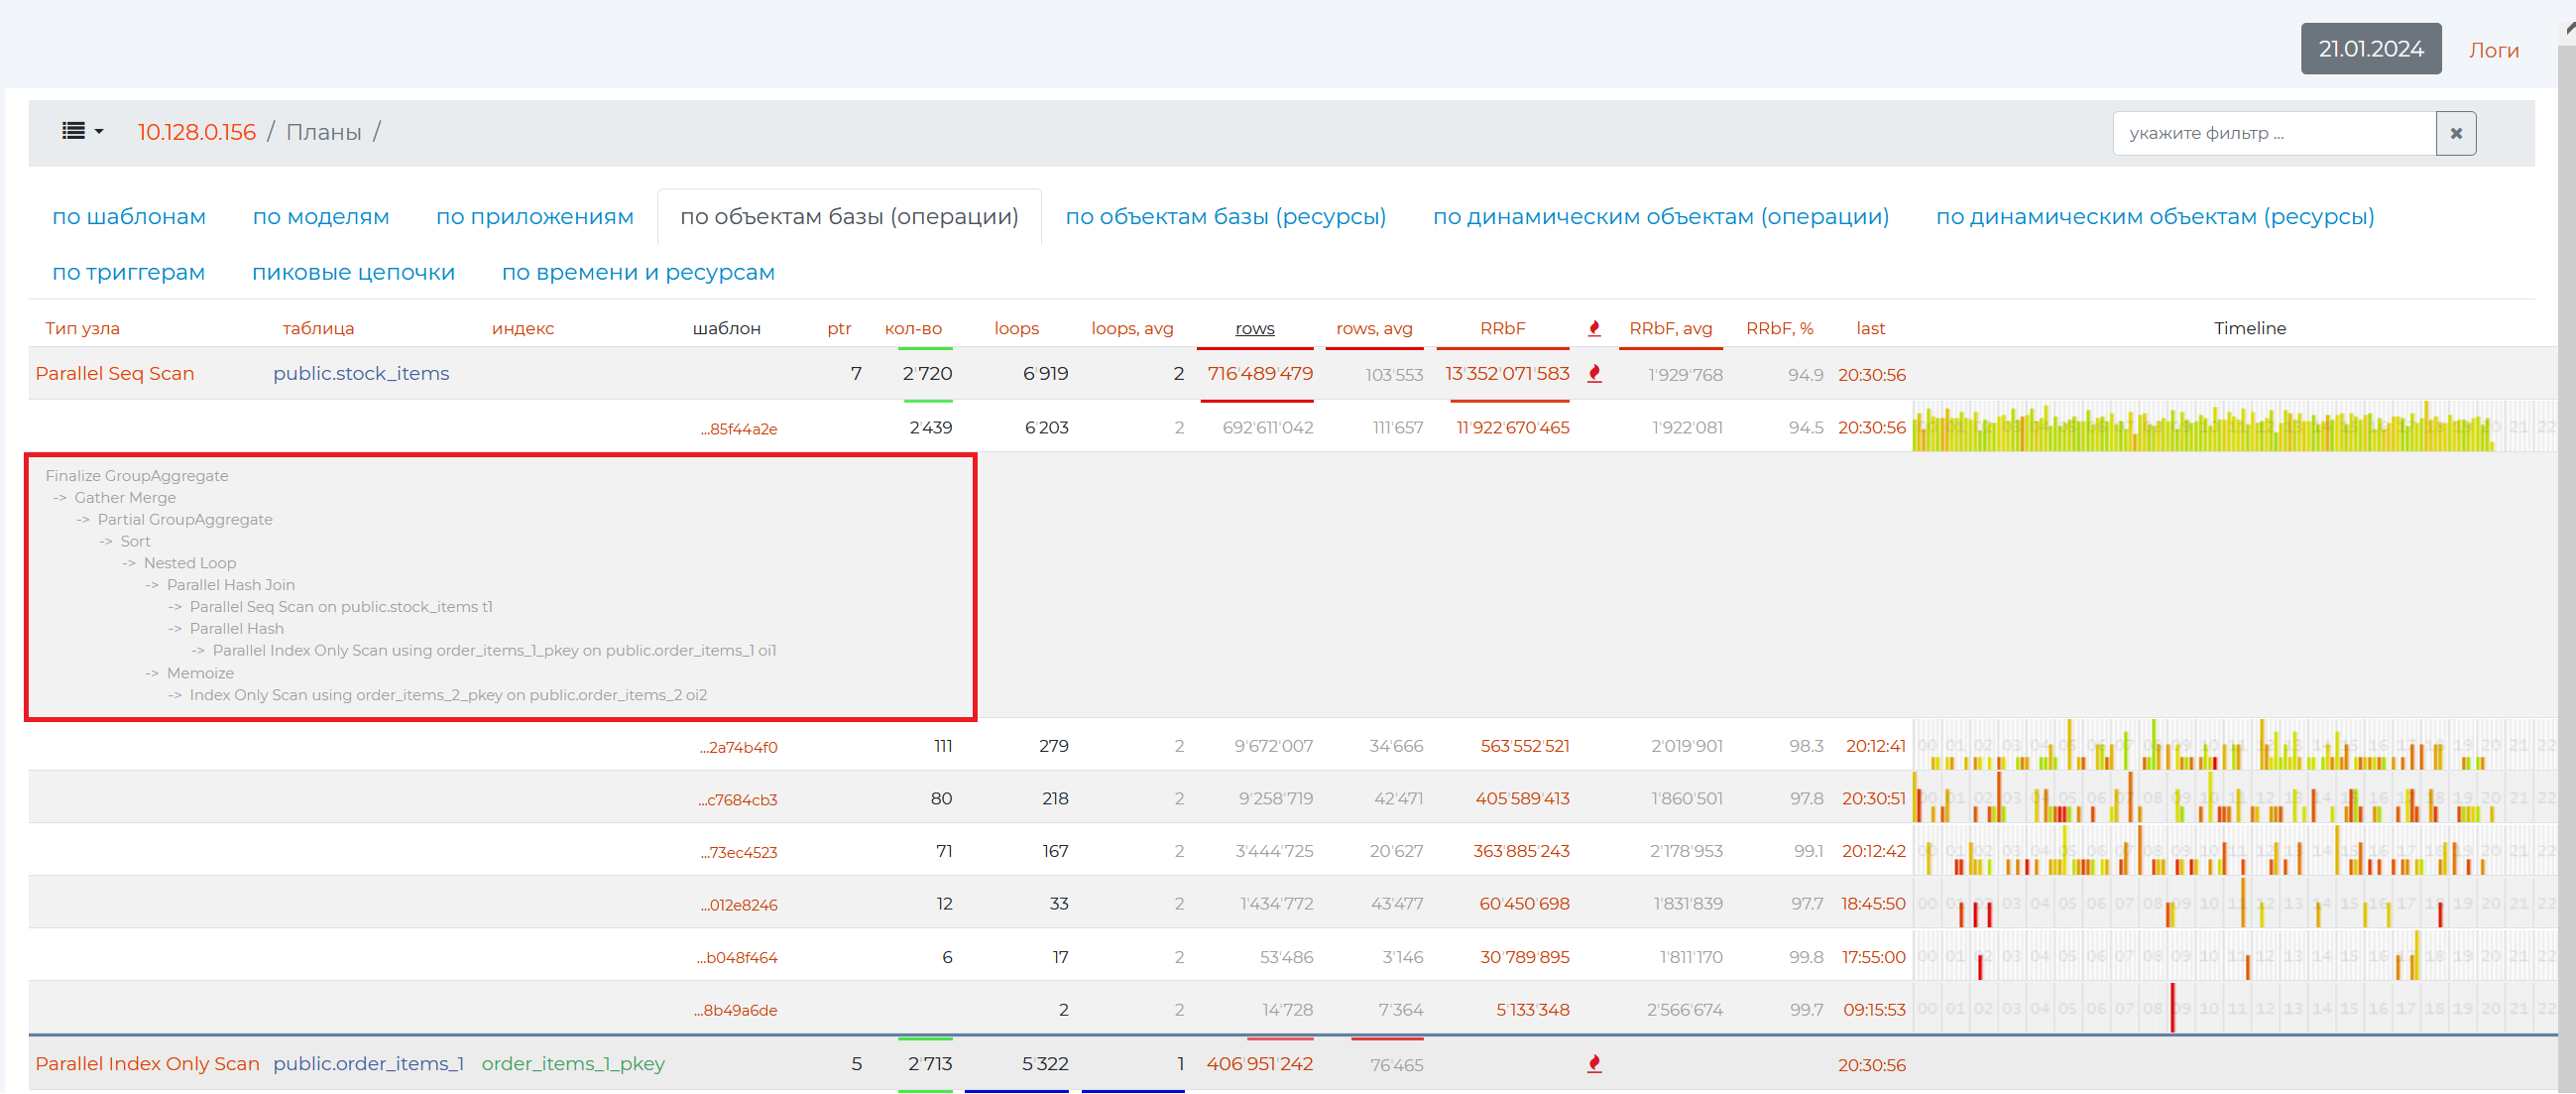The width and height of the screenshot is (2576, 1094).
Task: Expand the ...2a74b4f0 template row
Action: tap(739, 747)
